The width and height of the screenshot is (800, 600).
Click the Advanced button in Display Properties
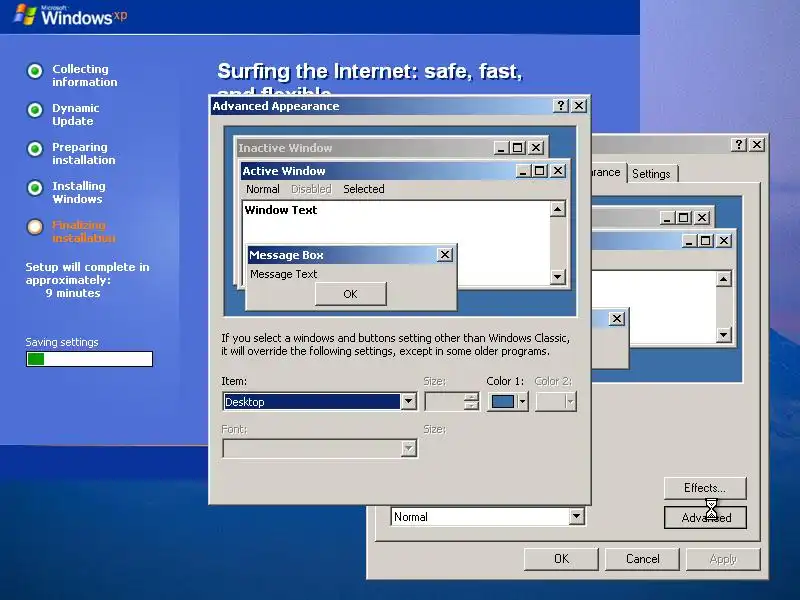(x=705, y=518)
